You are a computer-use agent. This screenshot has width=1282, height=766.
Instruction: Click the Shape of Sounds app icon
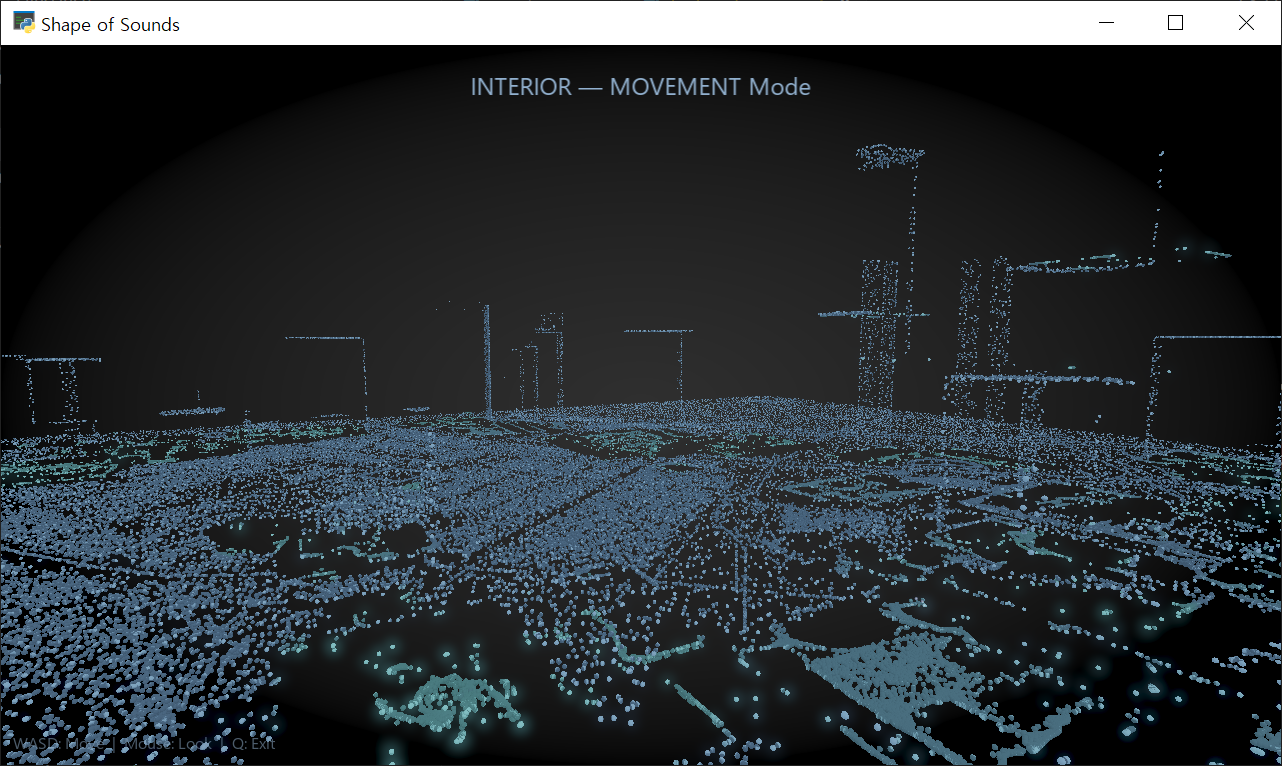tap(24, 23)
